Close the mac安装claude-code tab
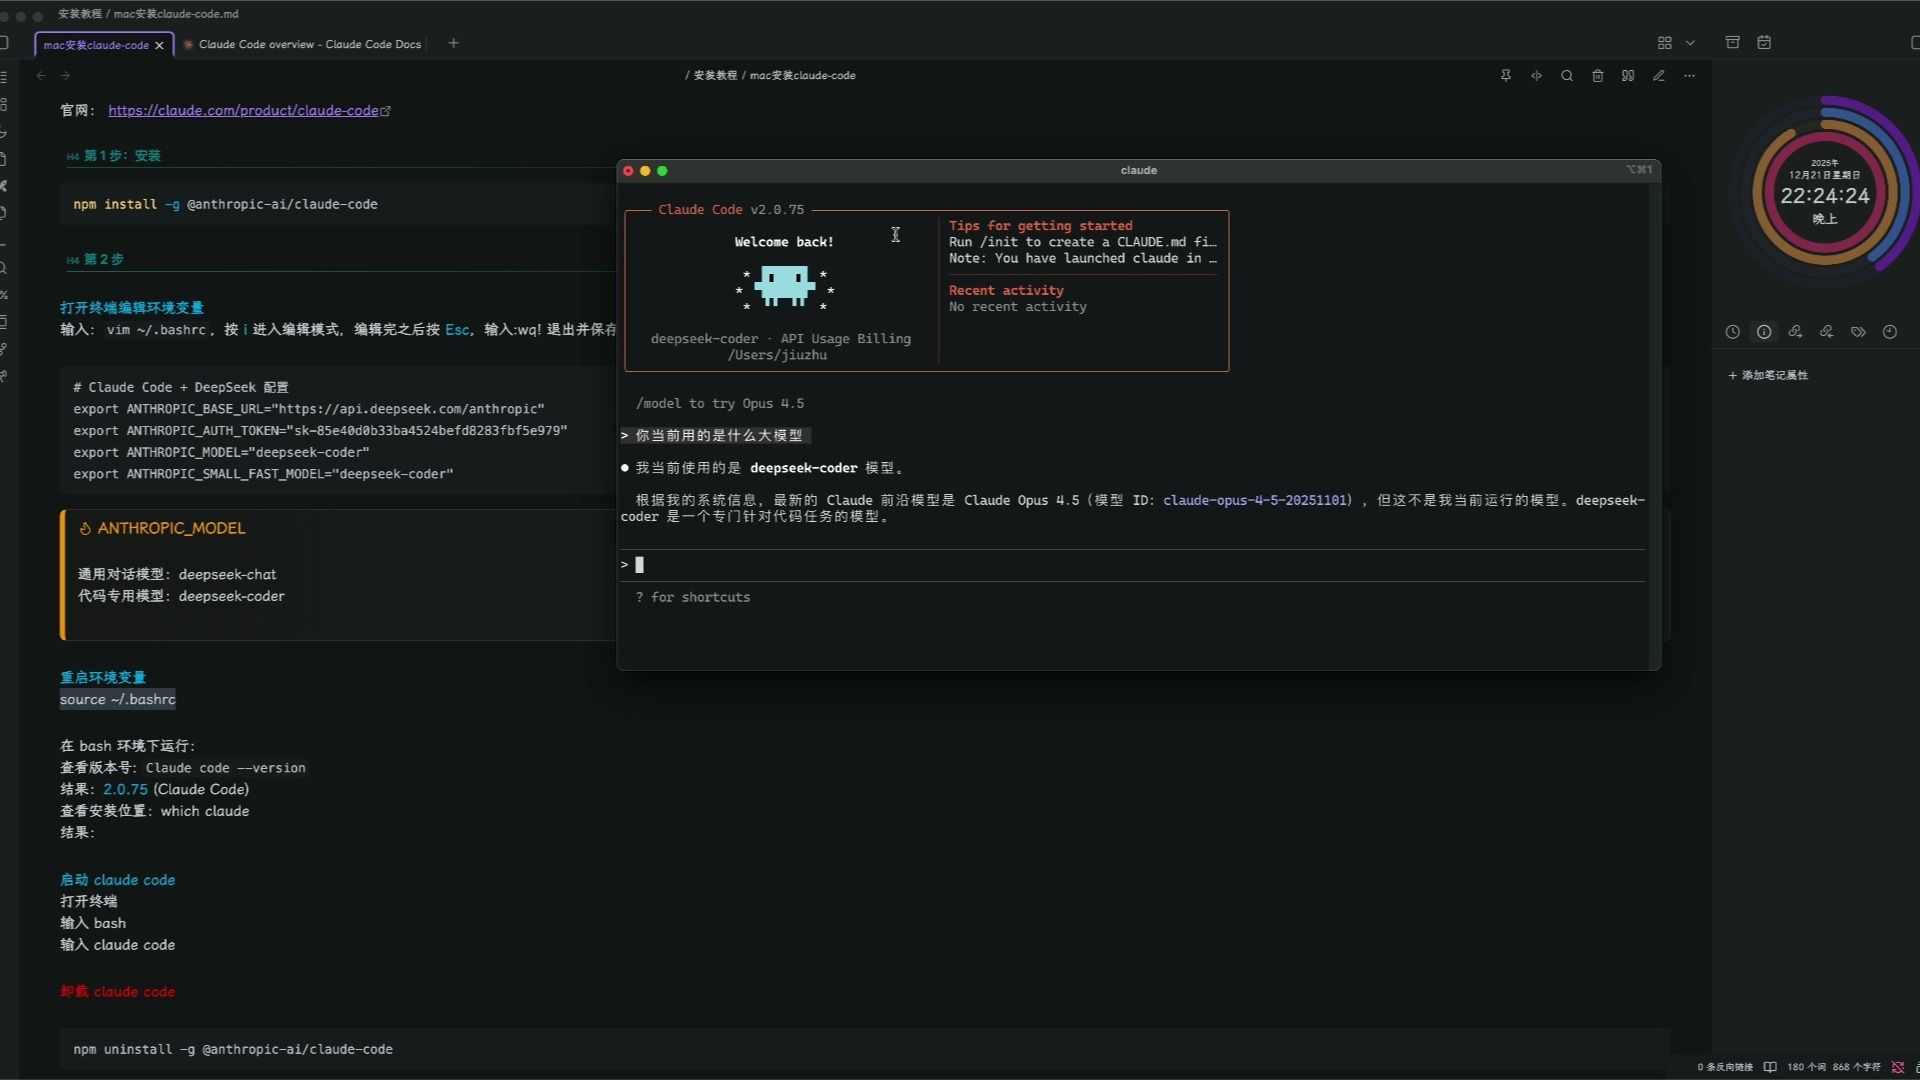 click(x=159, y=45)
